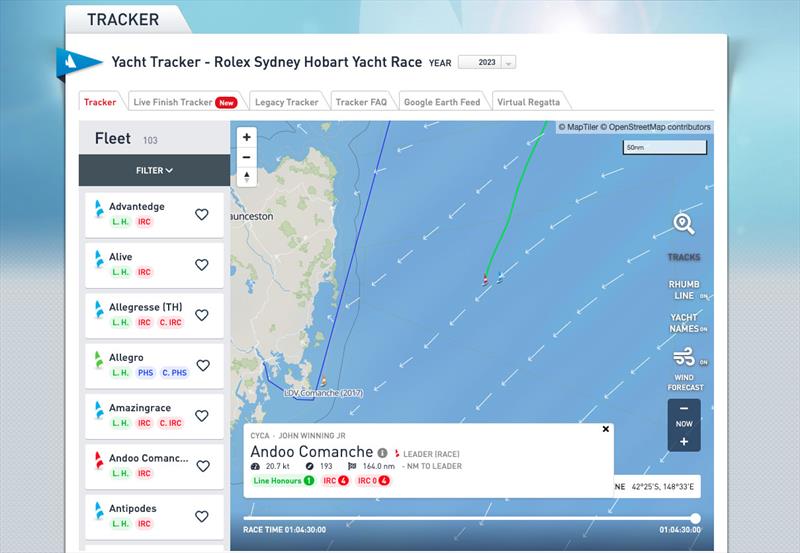Select Allegresse (TH) sail icon

tap(99, 309)
